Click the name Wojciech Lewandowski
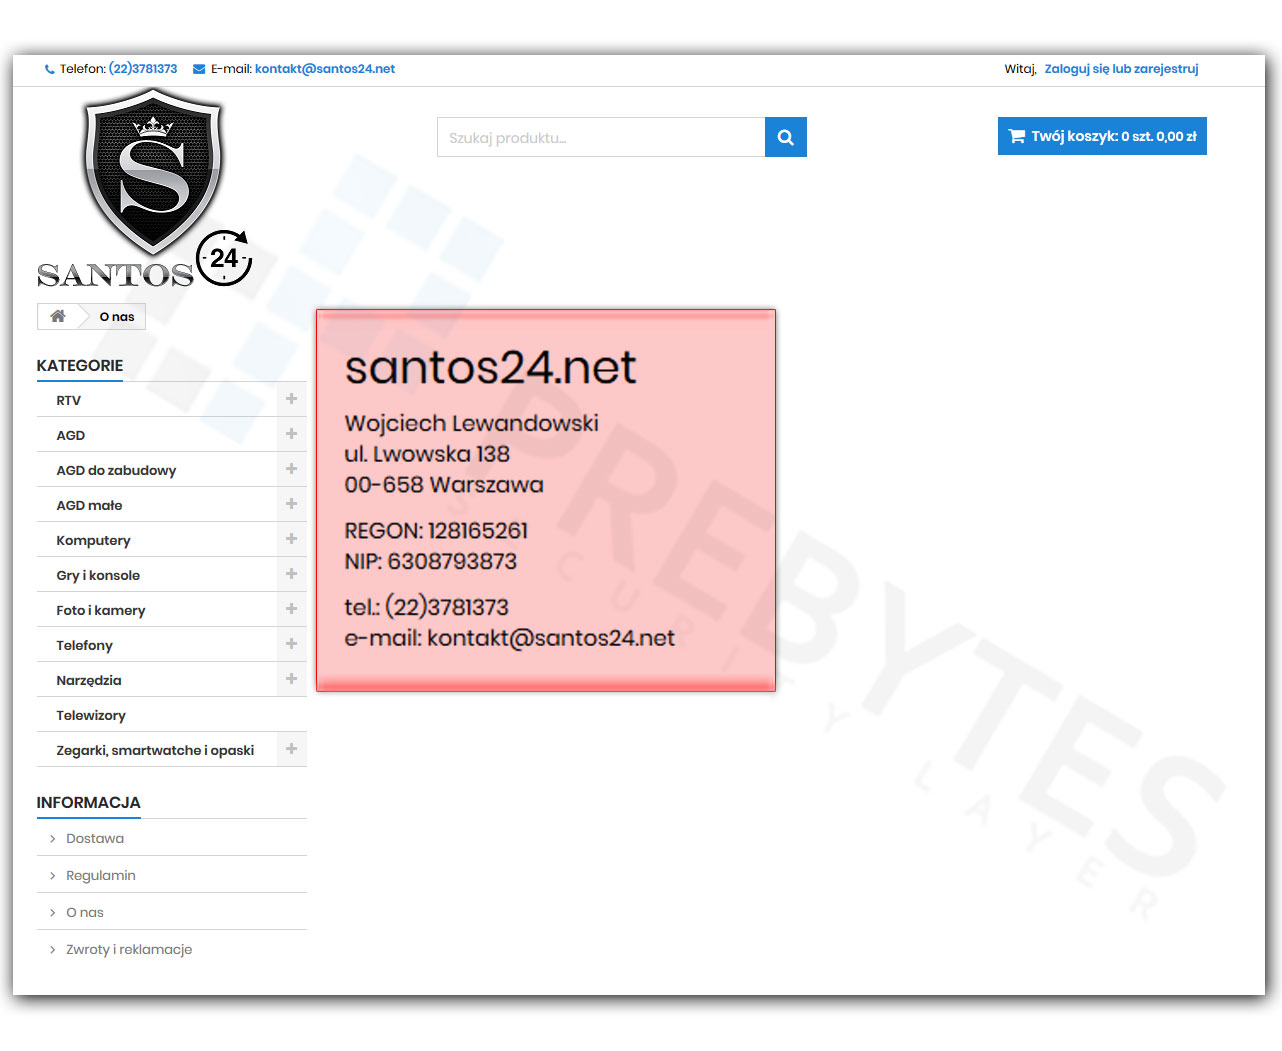 (x=471, y=423)
